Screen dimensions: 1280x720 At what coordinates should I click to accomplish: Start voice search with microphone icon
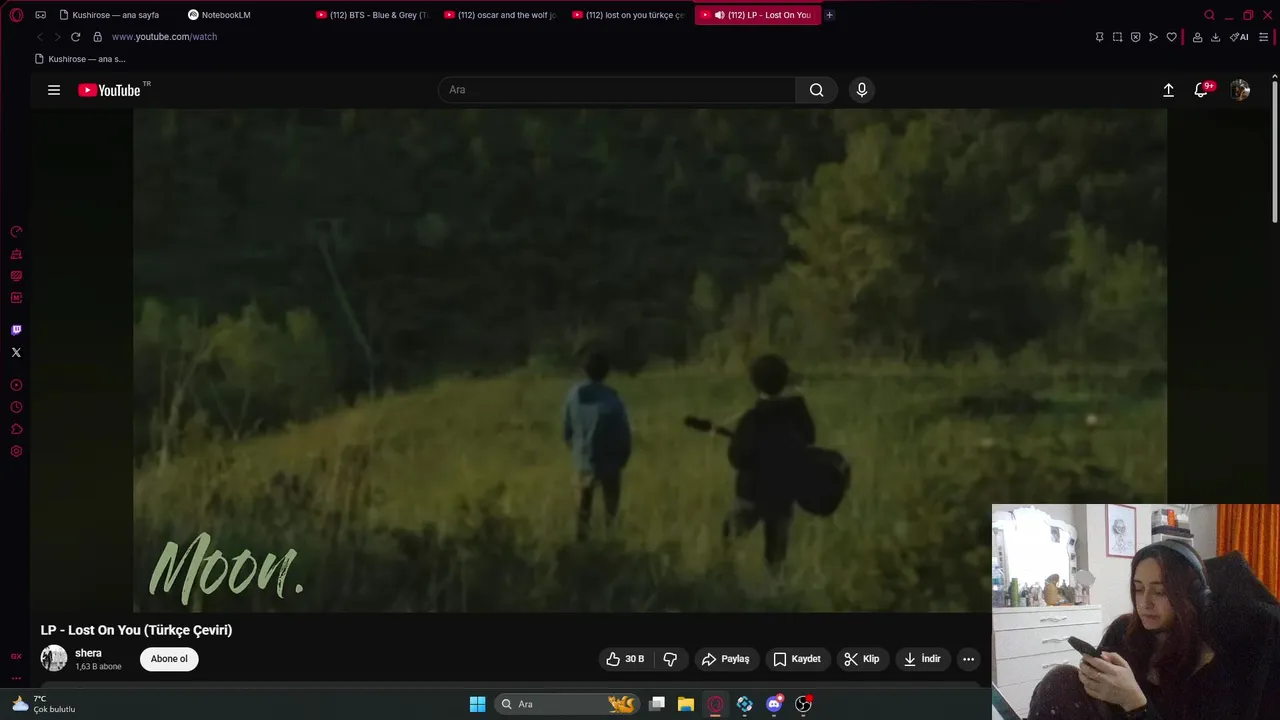pyautogui.click(x=862, y=90)
